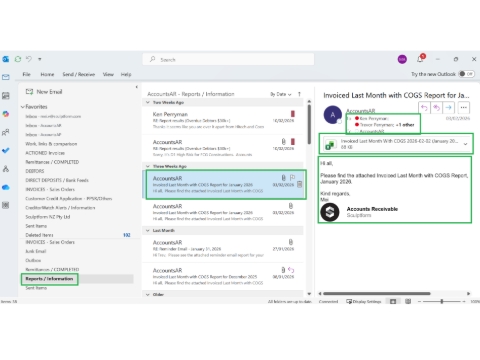Collapse the Three Weeks Ago group
Screen dimensions: 480x360
[148, 166]
